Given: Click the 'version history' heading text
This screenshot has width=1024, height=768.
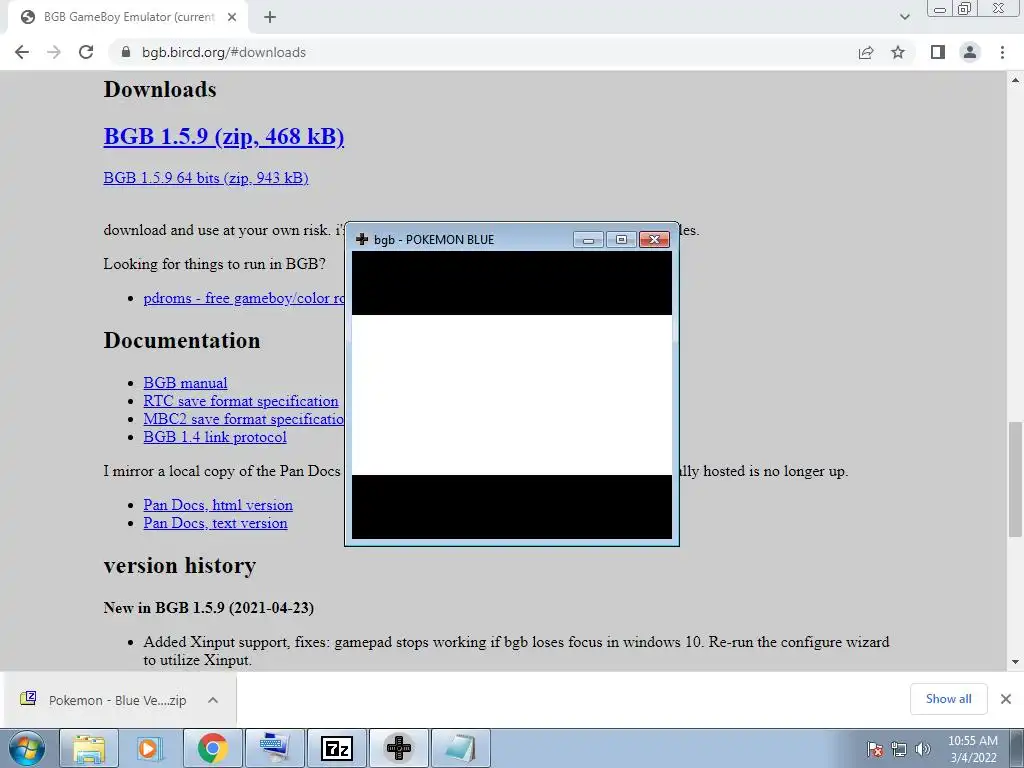Looking at the screenshot, I should pyautogui.click(x=180, y=565).
